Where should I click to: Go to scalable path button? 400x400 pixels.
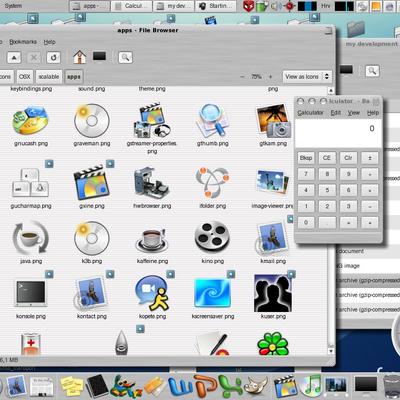[49, 77]
